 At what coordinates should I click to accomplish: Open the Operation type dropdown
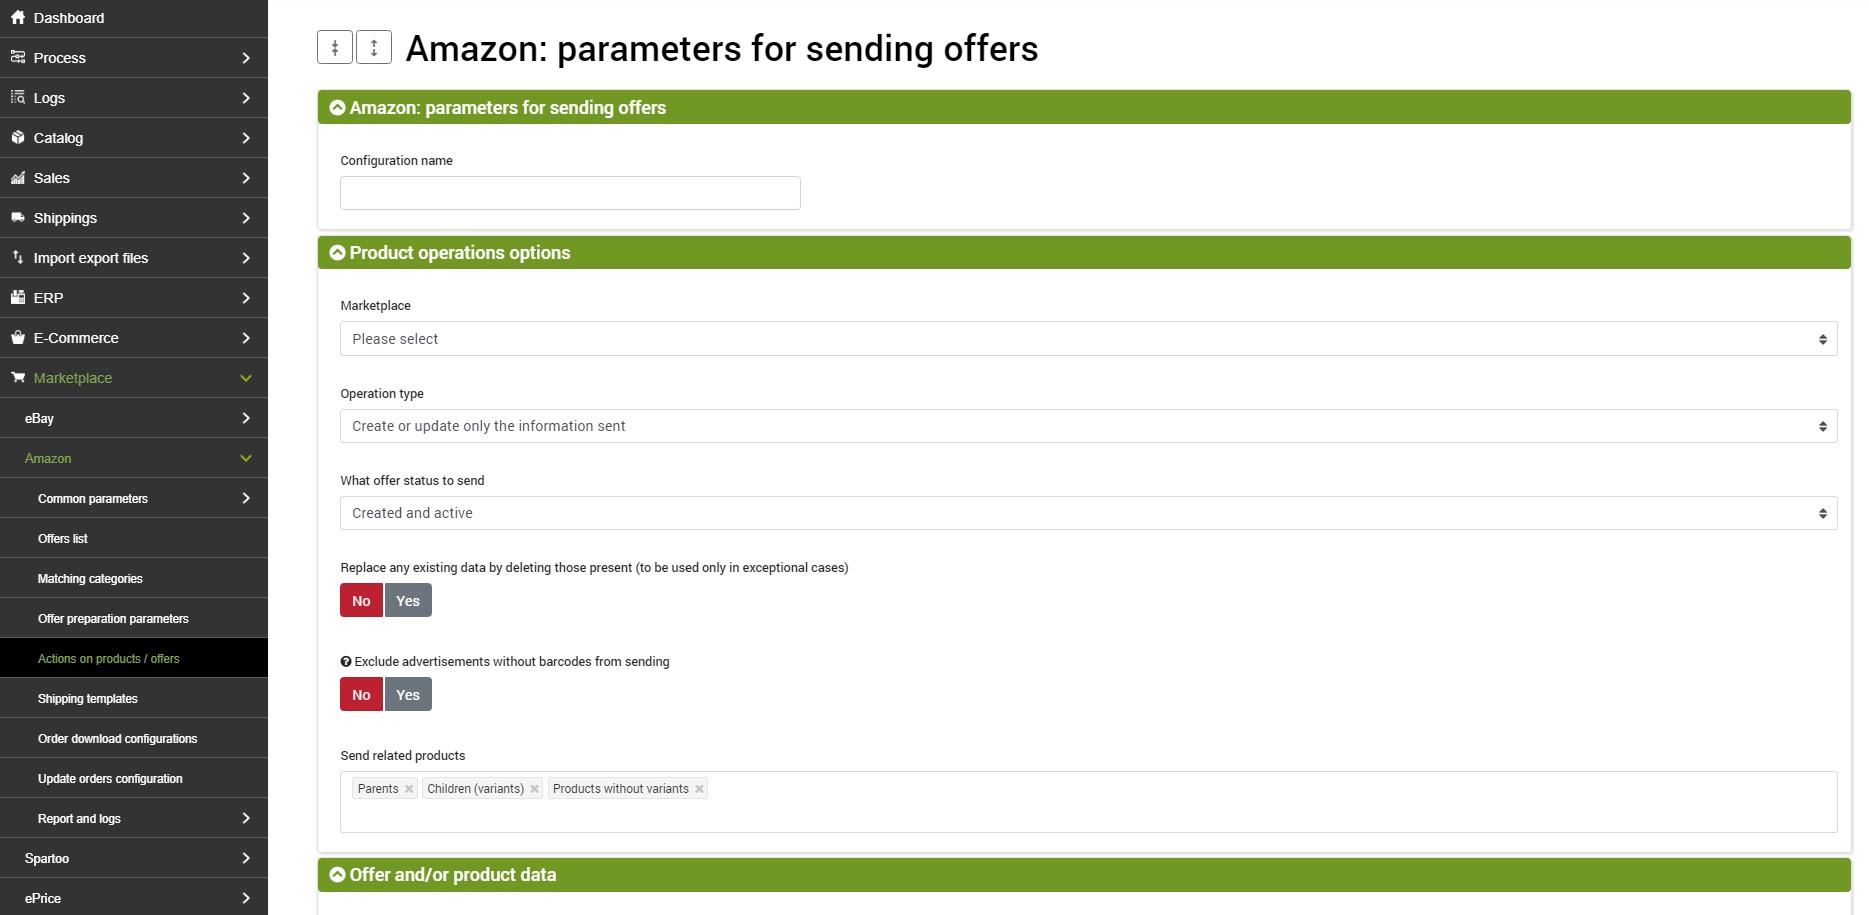pyautogui.click(x=1088, y=426)
